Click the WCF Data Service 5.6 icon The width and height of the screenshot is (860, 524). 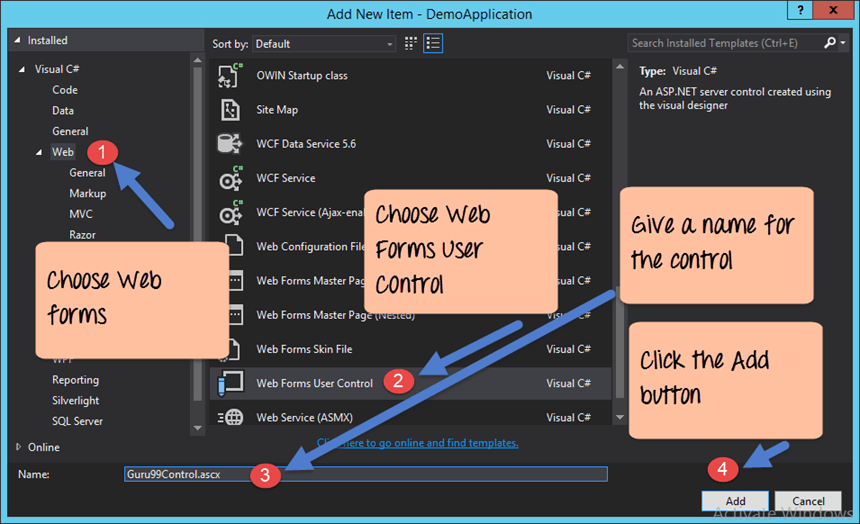pos(230,144)
